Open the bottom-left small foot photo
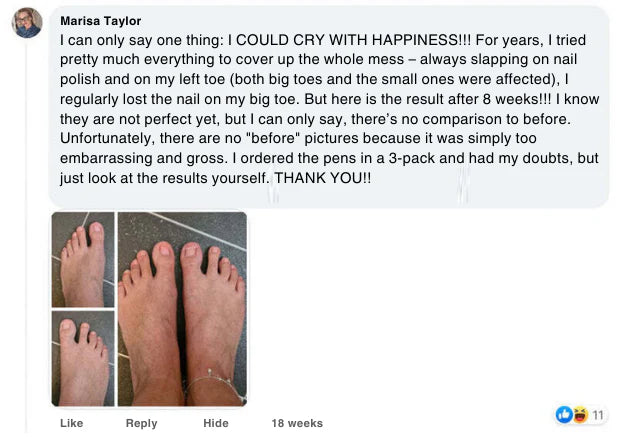 click(83, 358)
